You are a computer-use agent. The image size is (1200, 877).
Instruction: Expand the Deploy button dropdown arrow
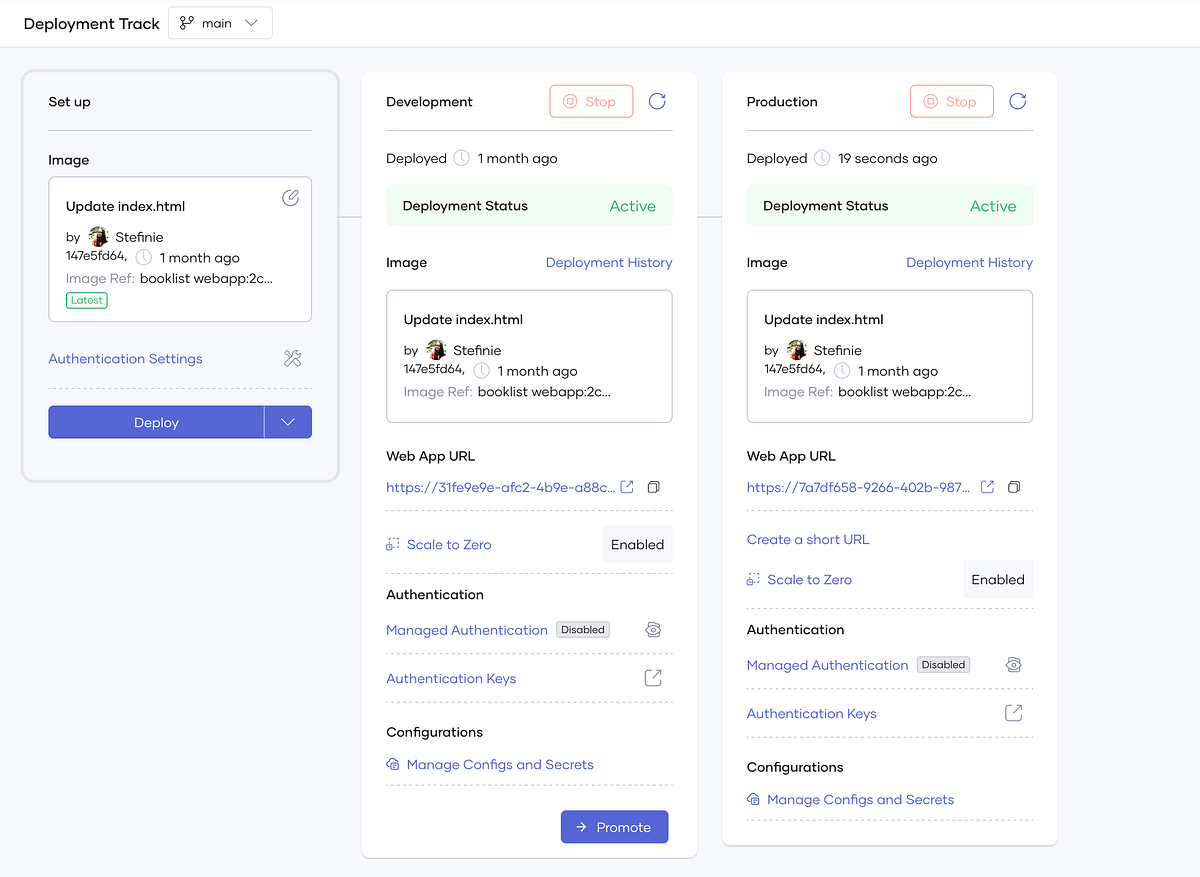(x=288, y=422)
